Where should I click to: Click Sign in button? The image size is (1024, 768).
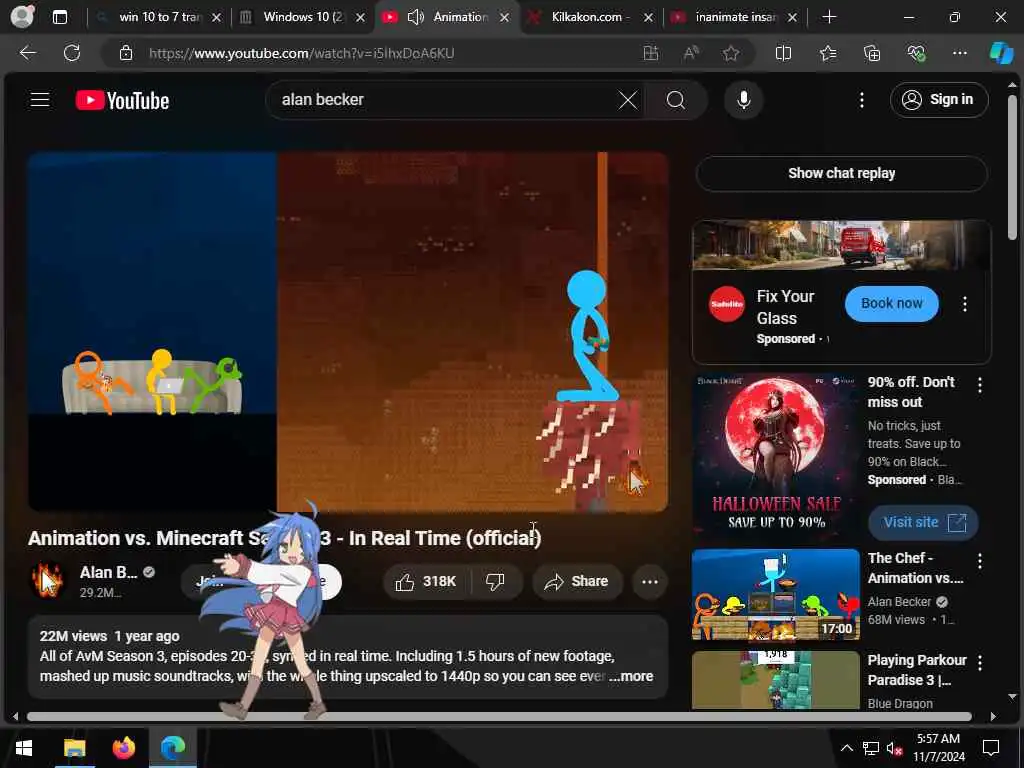click(939, 100)
